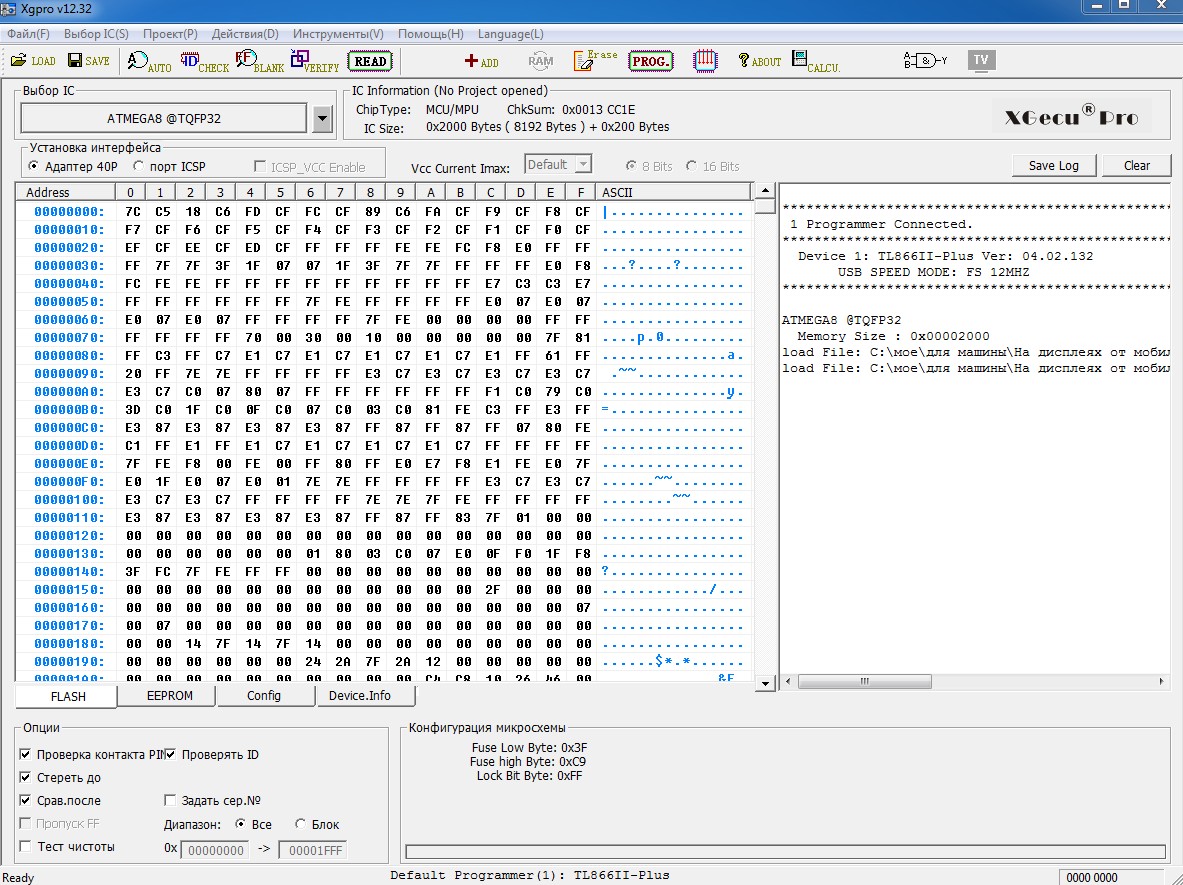Run AUTO chip detection icon
Viewport: 1183px width, 885px height.
[x=149, y=62]
